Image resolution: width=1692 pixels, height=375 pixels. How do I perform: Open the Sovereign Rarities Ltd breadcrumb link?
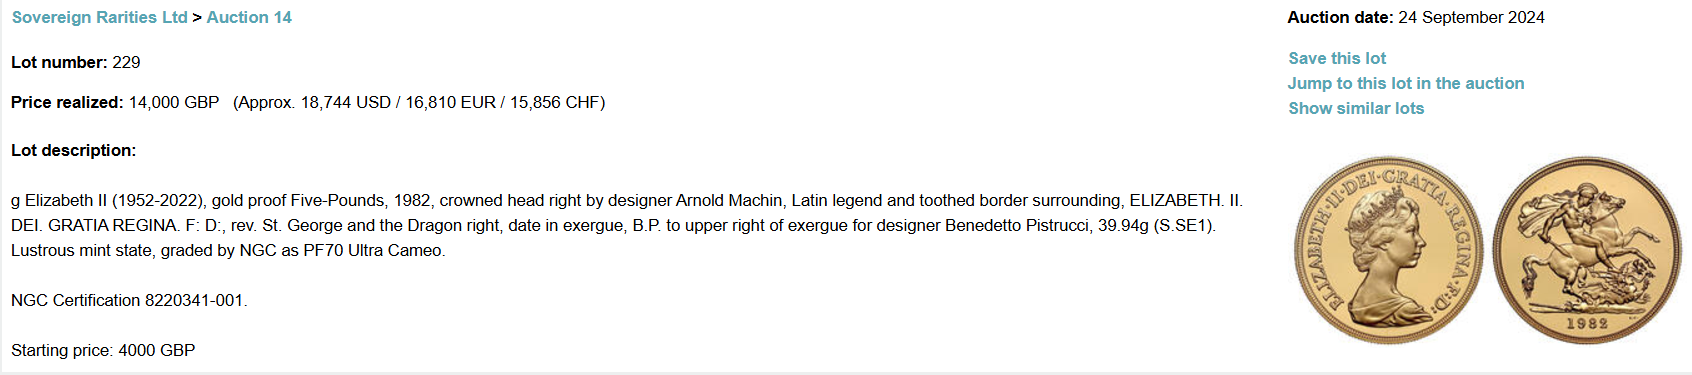coord(99,17)
